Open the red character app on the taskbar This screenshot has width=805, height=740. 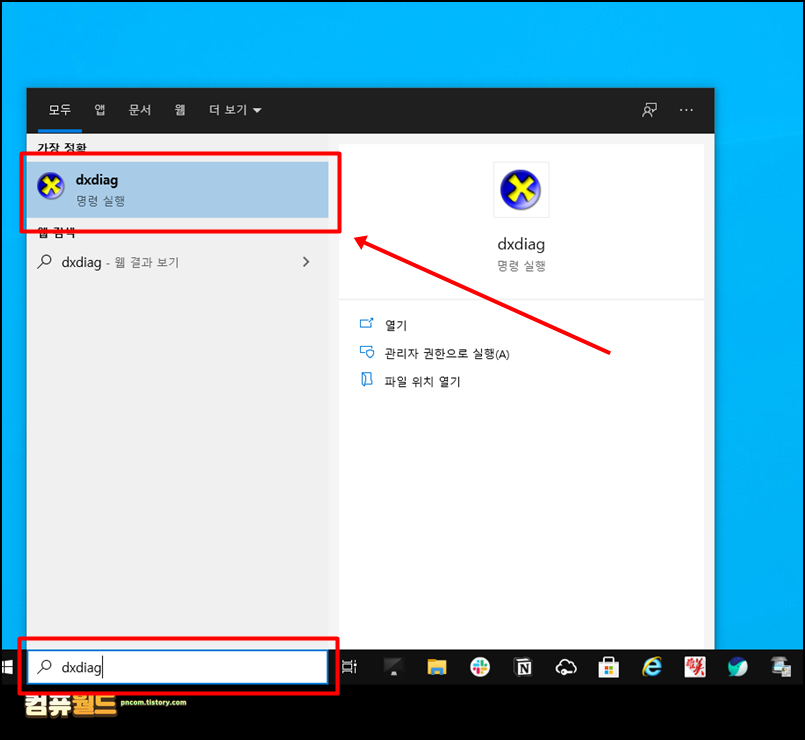coord(695,667)
